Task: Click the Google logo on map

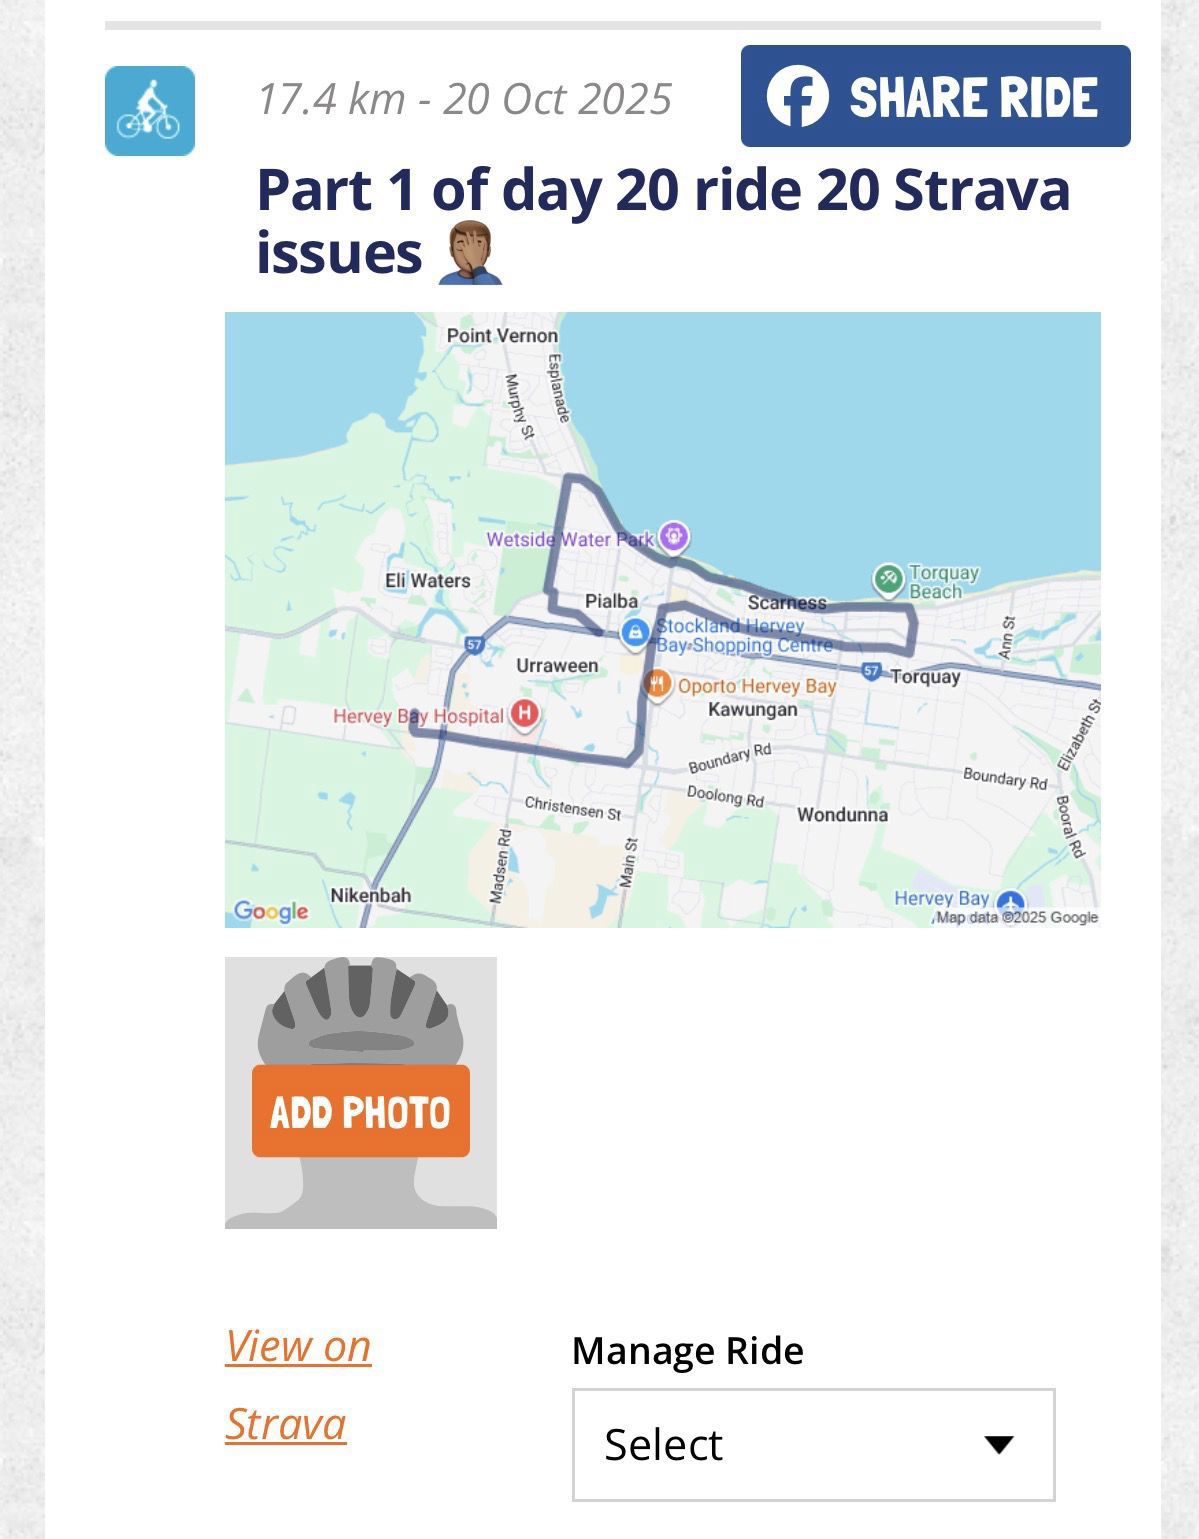Action: 271,911
